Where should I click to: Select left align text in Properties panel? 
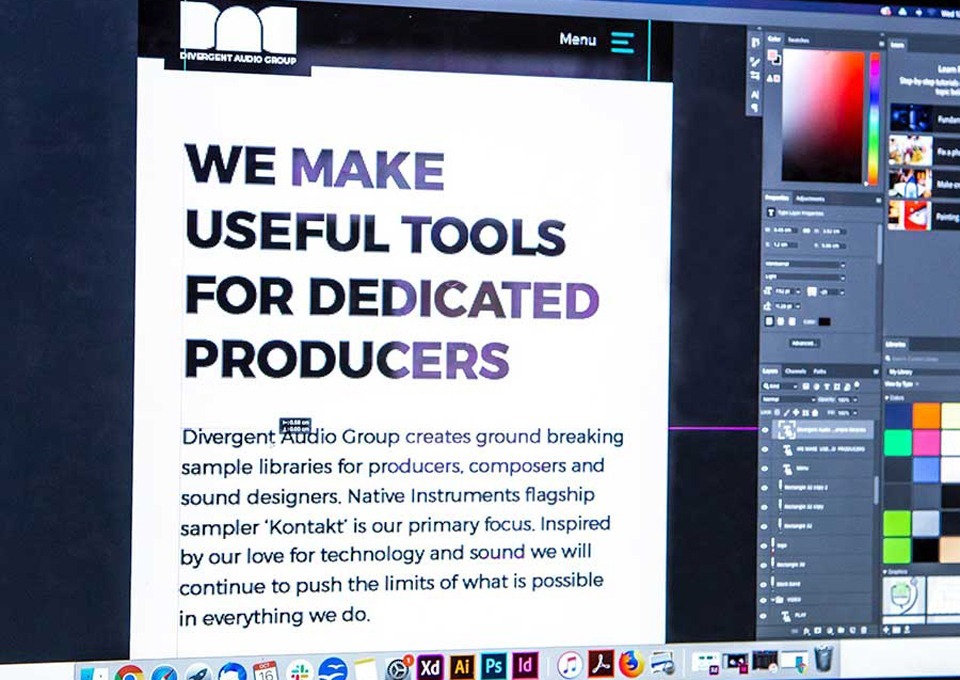click(770, 321)
